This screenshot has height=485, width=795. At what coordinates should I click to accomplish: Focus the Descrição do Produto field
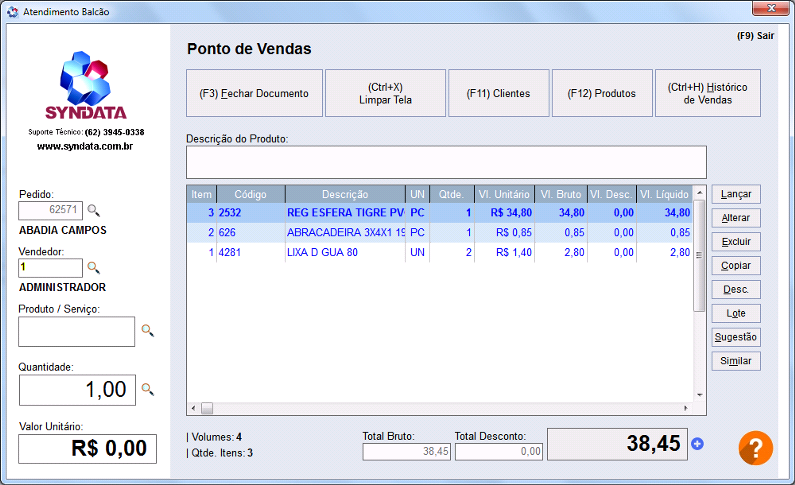click(x=446, y=162)
